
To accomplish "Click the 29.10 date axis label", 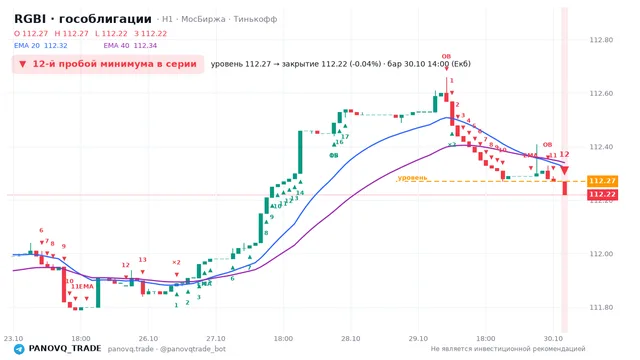I will point(418,339).
